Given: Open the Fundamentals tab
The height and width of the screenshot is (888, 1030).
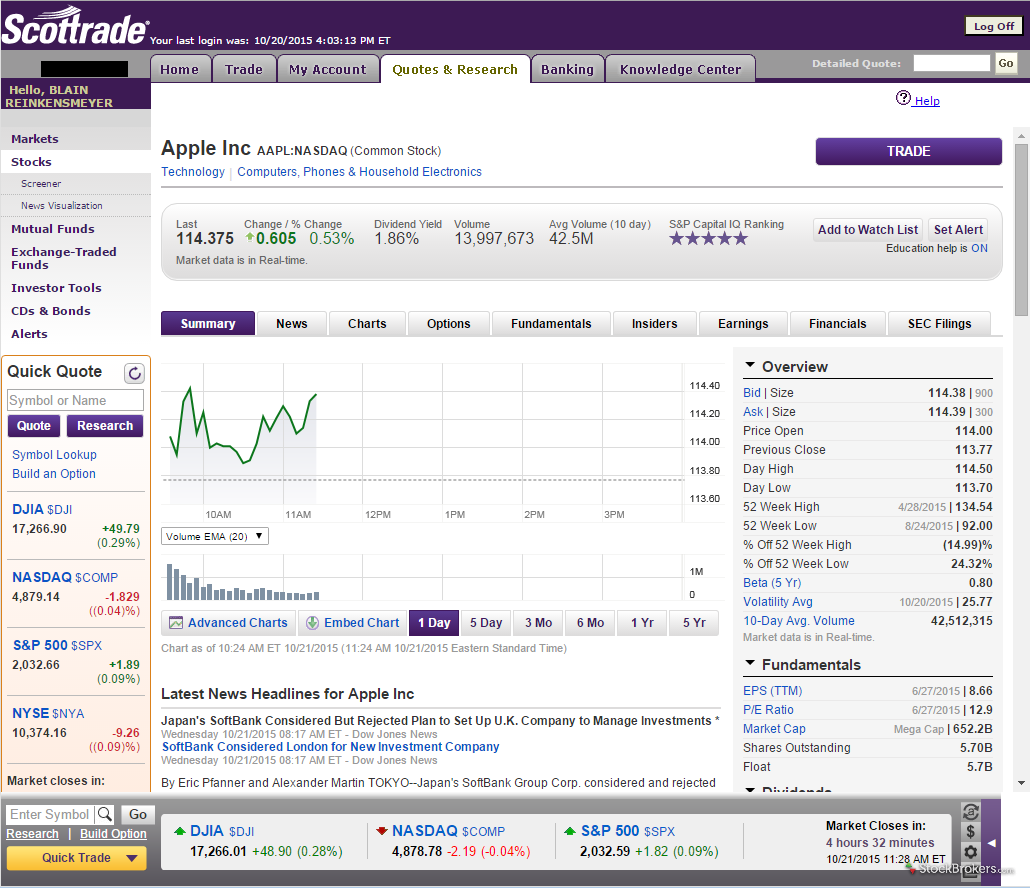Looking at the screenshot, I should [x=551, y=324].
